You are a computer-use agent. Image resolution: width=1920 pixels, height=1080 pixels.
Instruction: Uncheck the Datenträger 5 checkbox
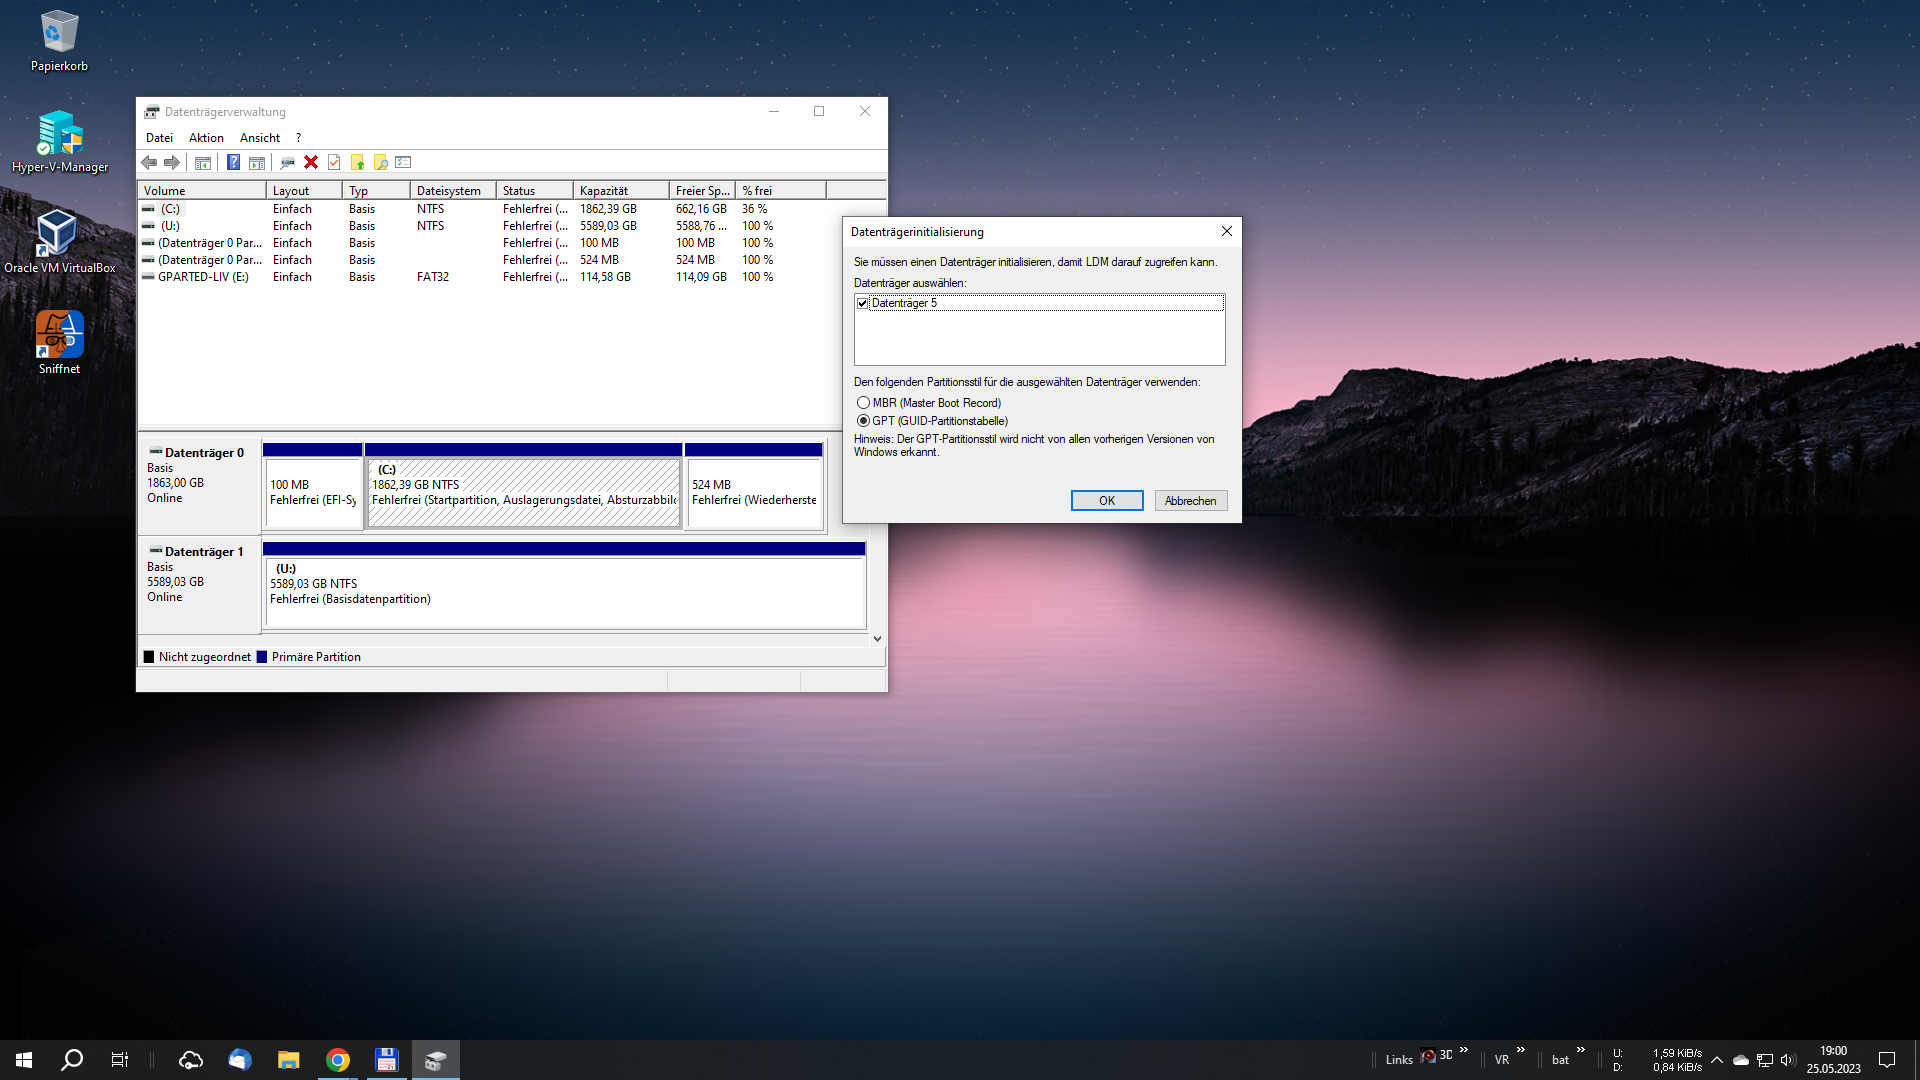[863, 303]
